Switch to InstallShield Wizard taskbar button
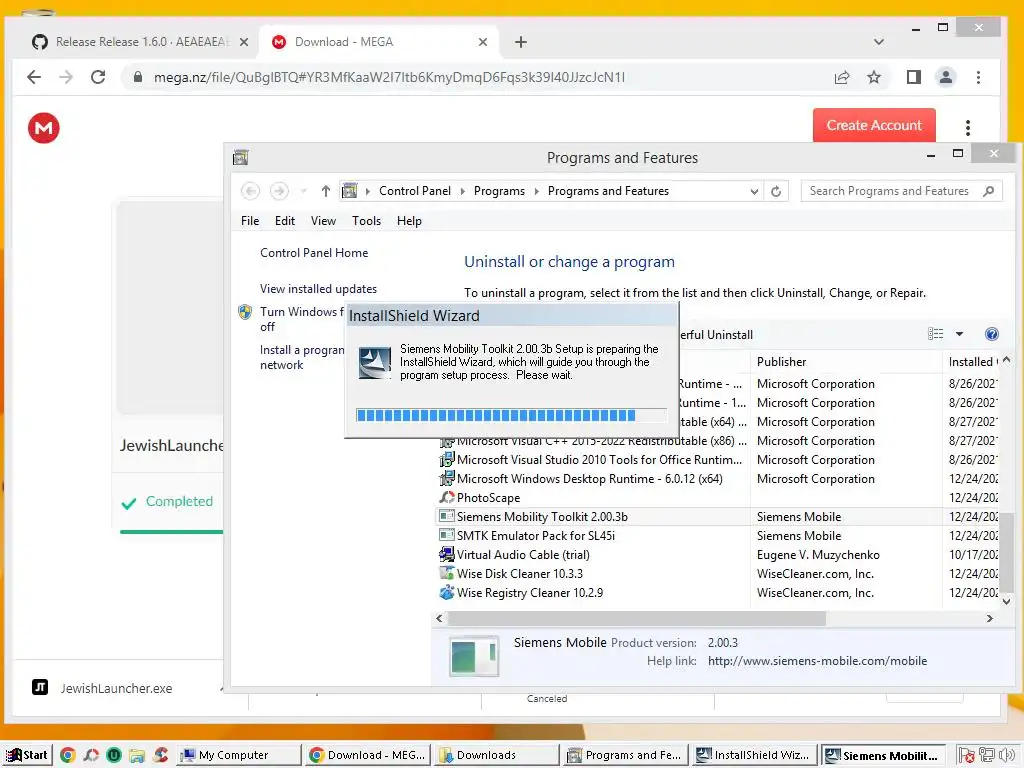The width and height of the screenshot is (1024, 768). [754, 755]
